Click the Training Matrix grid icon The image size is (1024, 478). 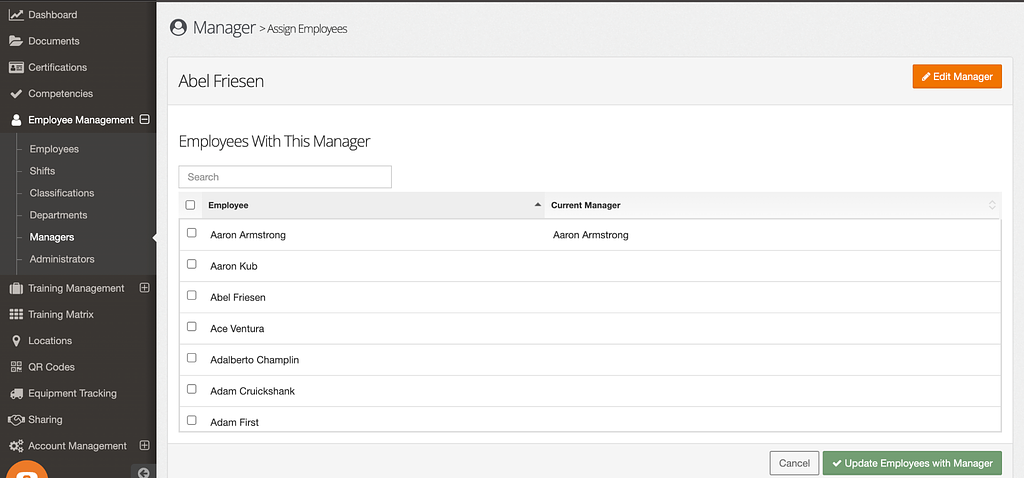16,314
